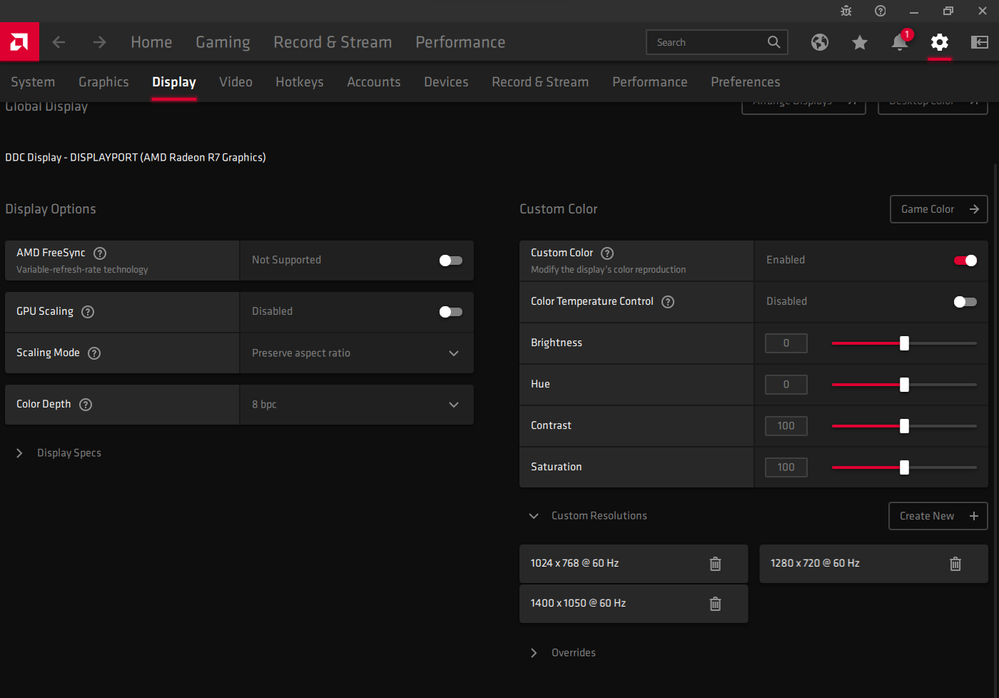Open favorites star icon

[x=859, y=42]
